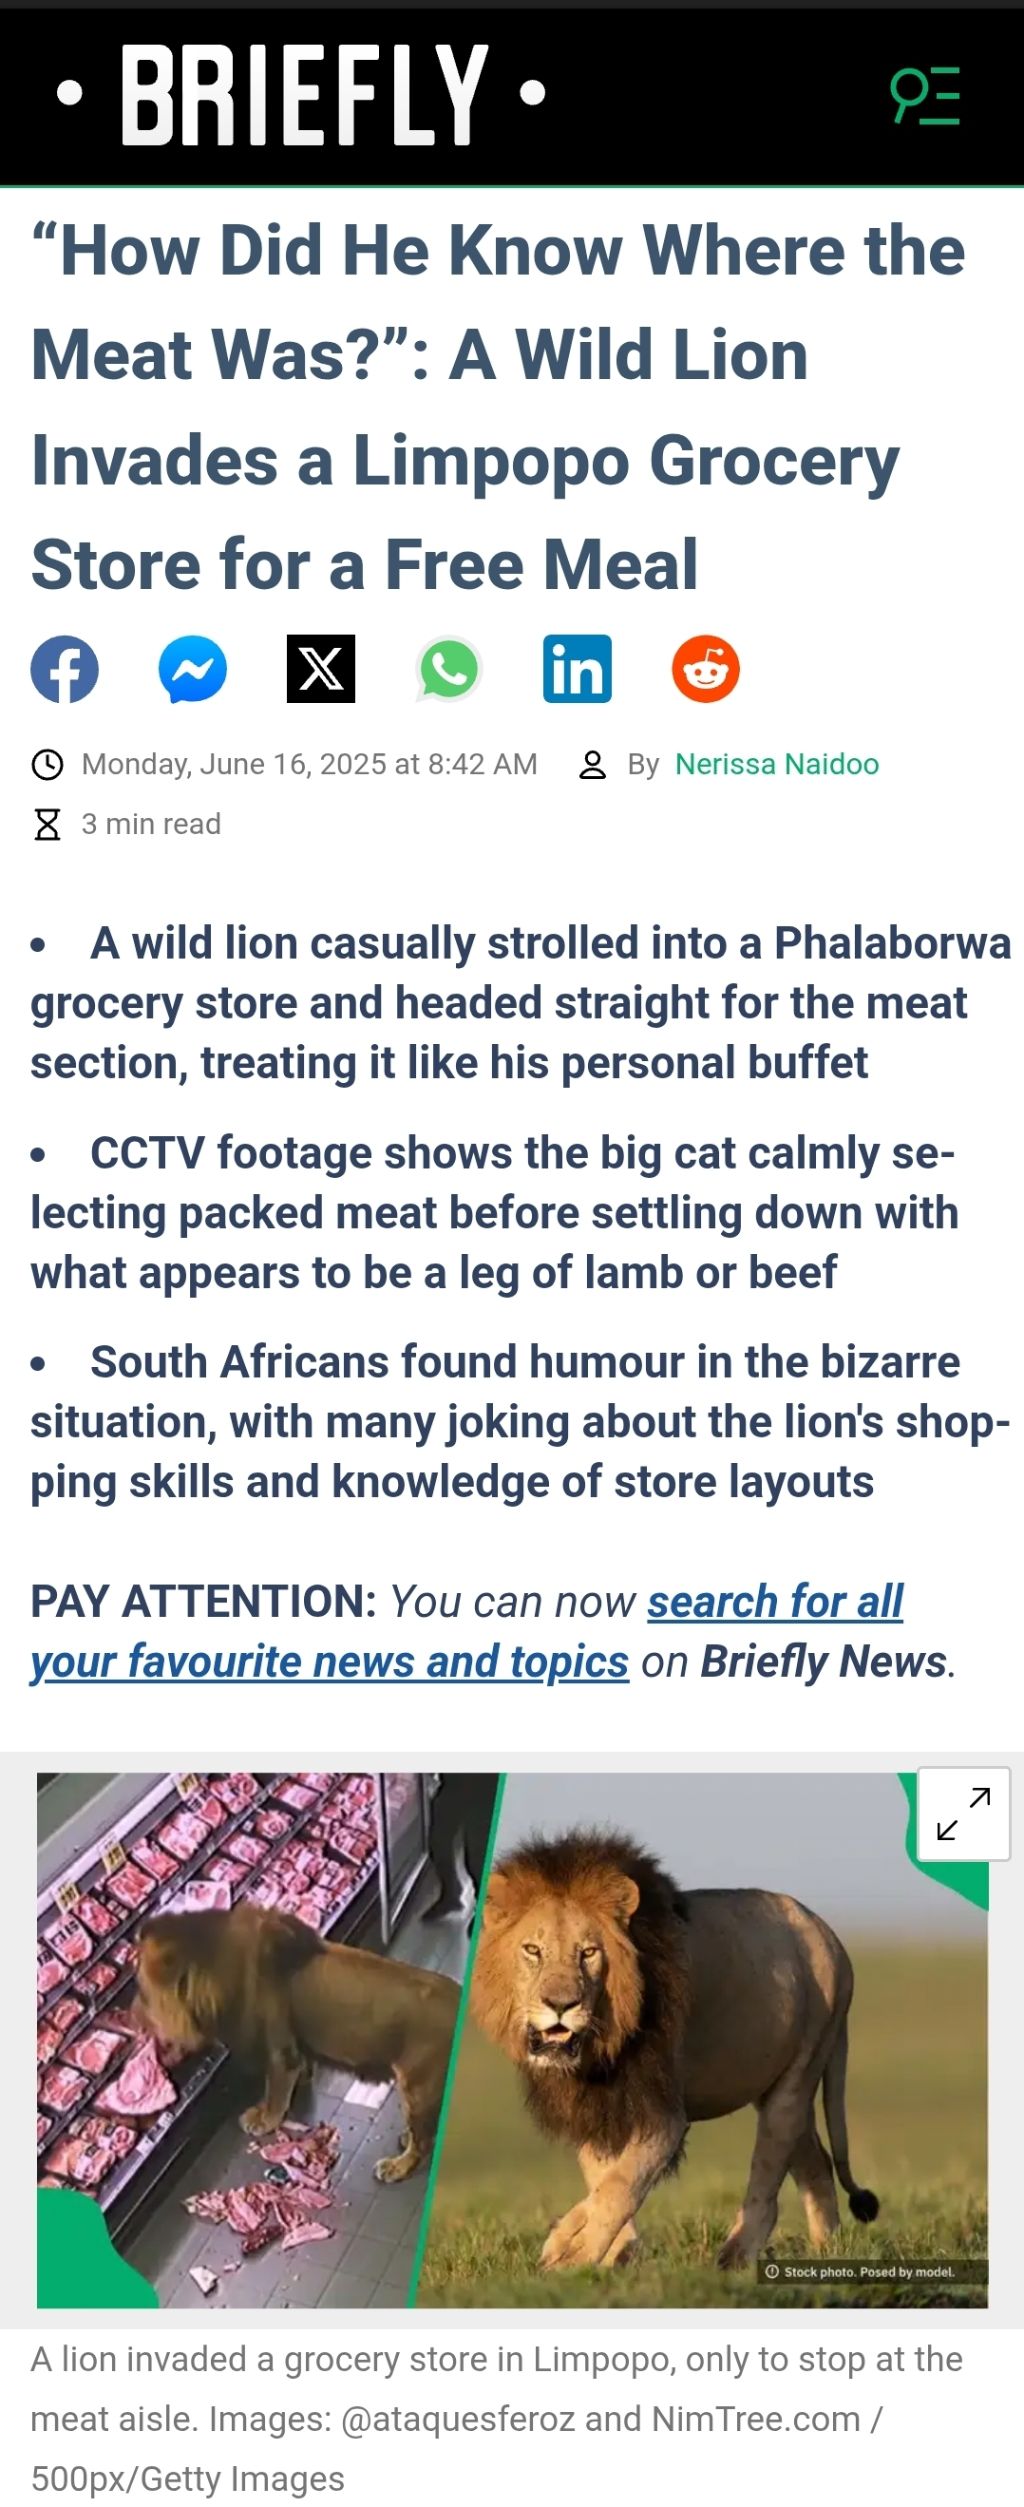Tap the hourglass icon by read time
Image resolution: width=1024 pixels, height=2507 pixels.
(x=47, y=825)
